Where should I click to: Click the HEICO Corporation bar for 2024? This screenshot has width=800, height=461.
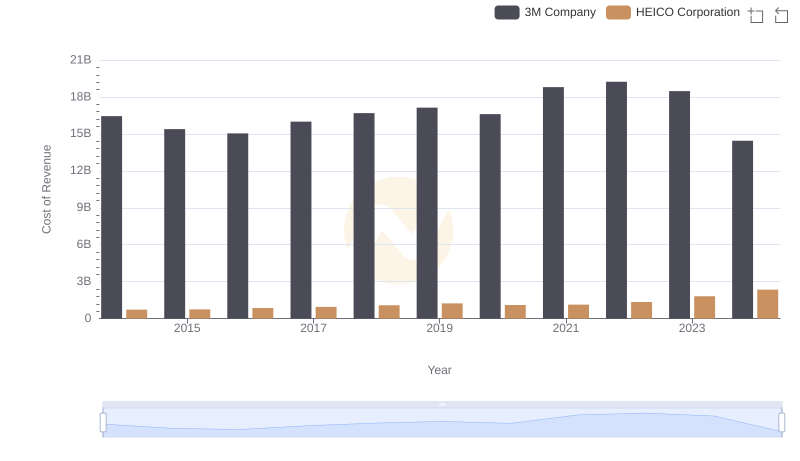pos(768,304)
